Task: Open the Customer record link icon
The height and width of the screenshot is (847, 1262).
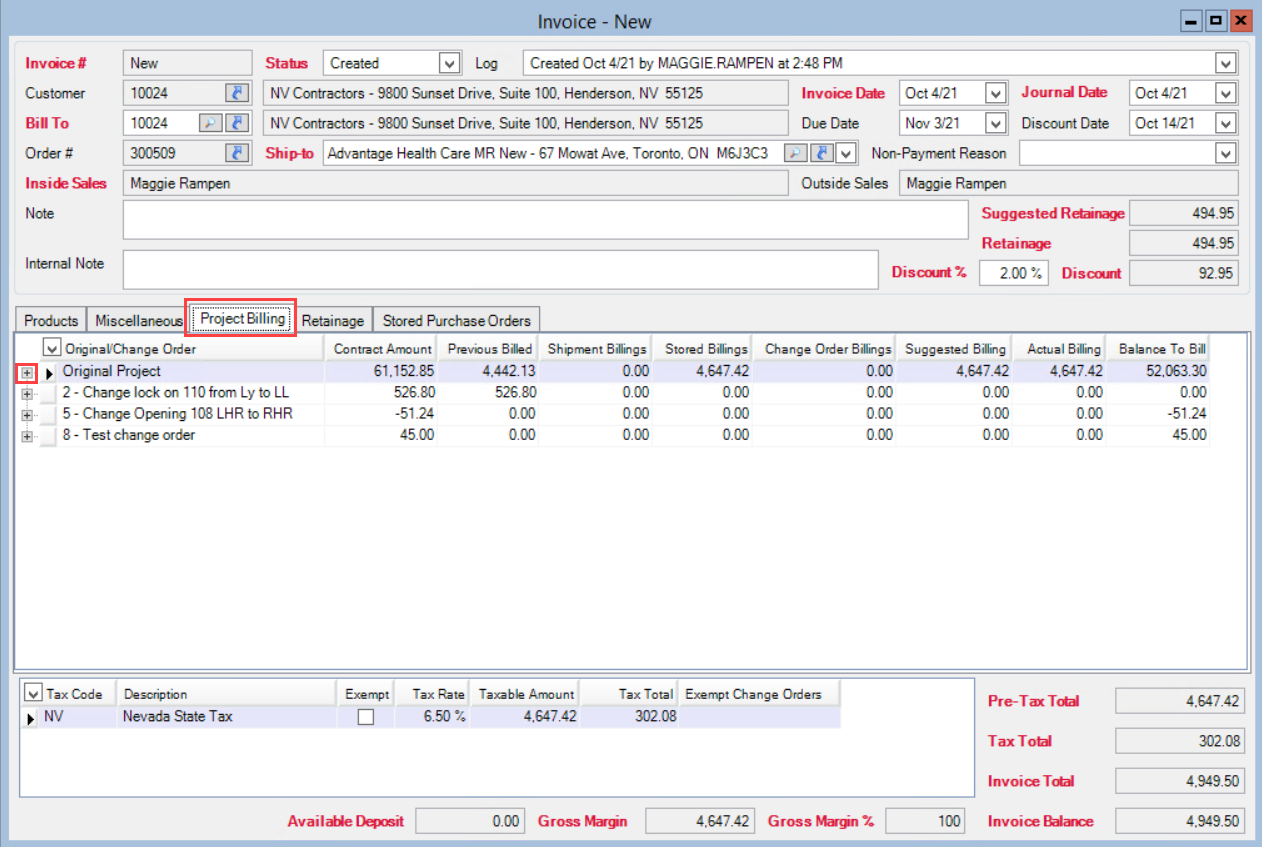Action: (237, 93)
